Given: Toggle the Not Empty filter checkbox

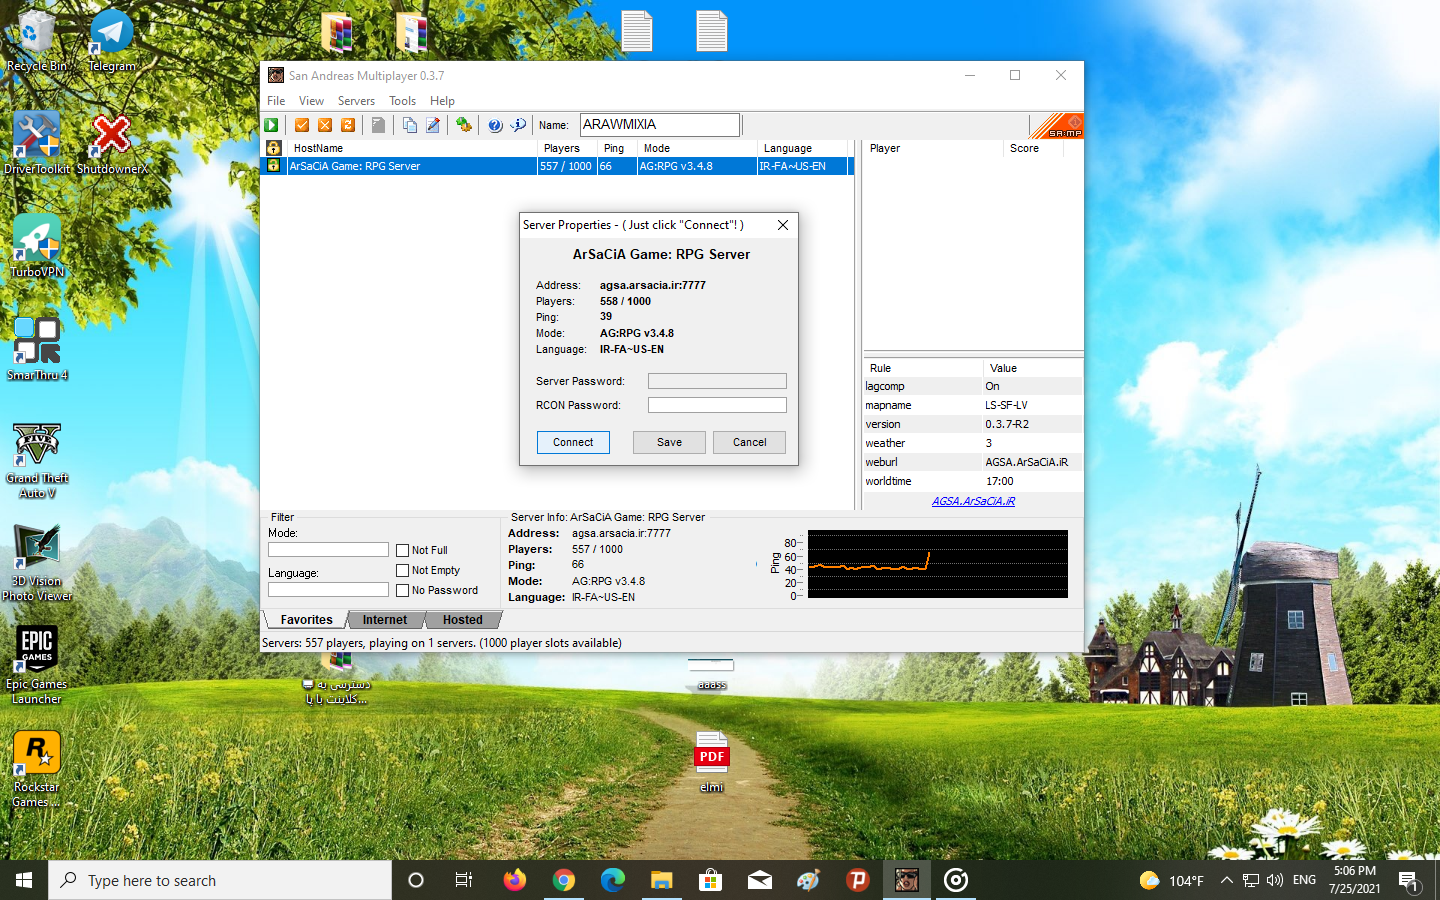Looking at the screenshot, I should [403, 571].
